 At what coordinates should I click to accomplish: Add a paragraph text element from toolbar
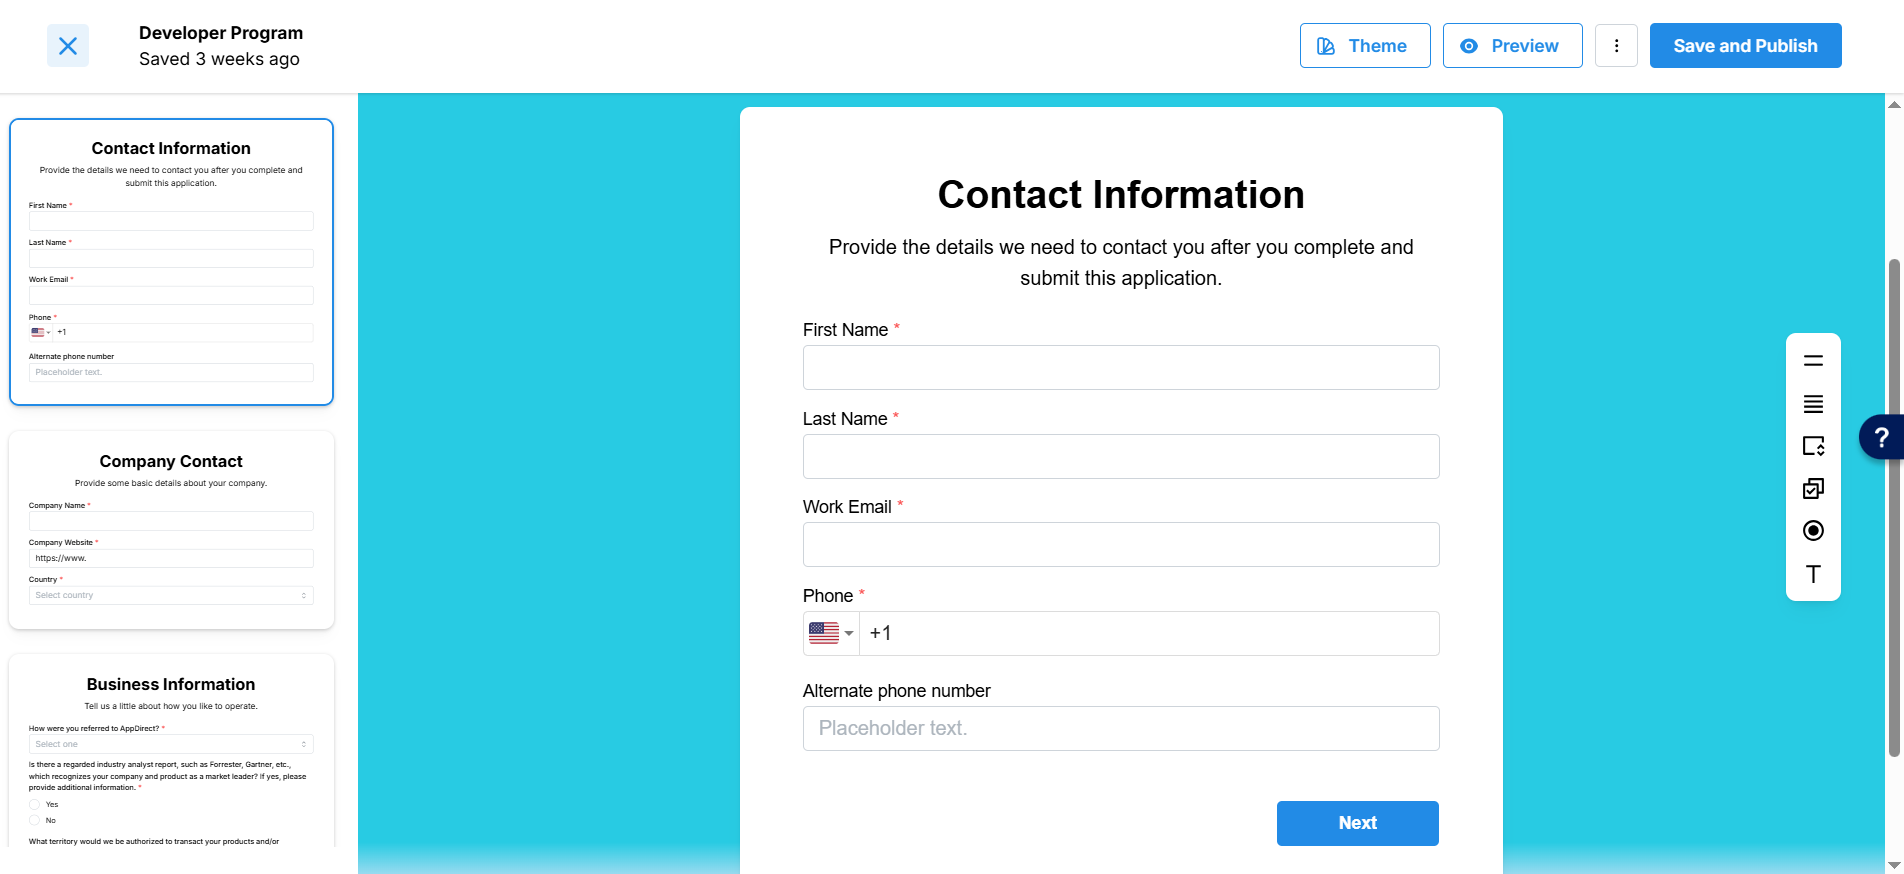[1813, 404]
